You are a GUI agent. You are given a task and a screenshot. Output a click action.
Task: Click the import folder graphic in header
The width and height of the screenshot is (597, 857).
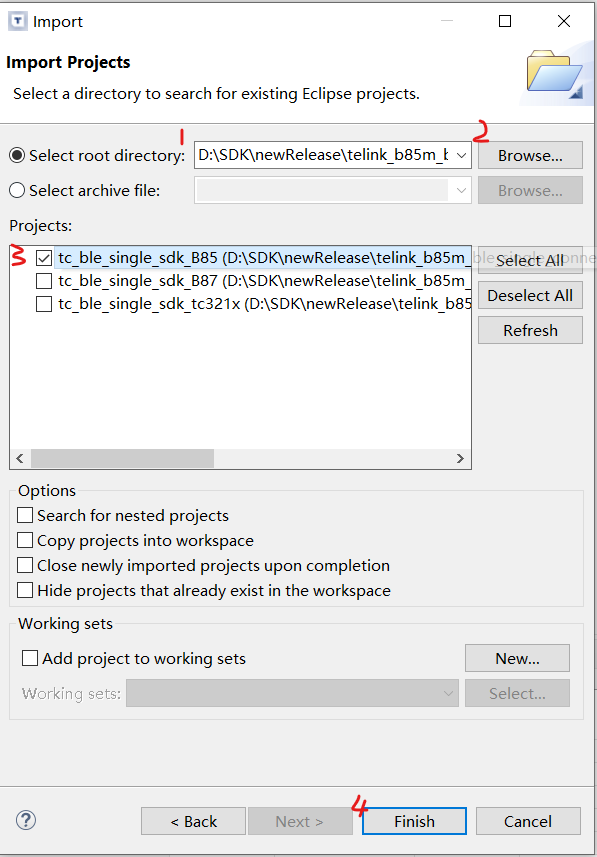pyautogui.click(x=554, y=75)
